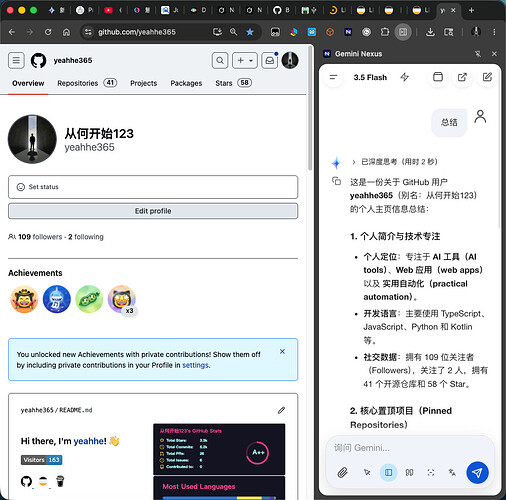Click the GitHub page vertical scrollbar
506x500 pixels.
click(x=310, y=108)
